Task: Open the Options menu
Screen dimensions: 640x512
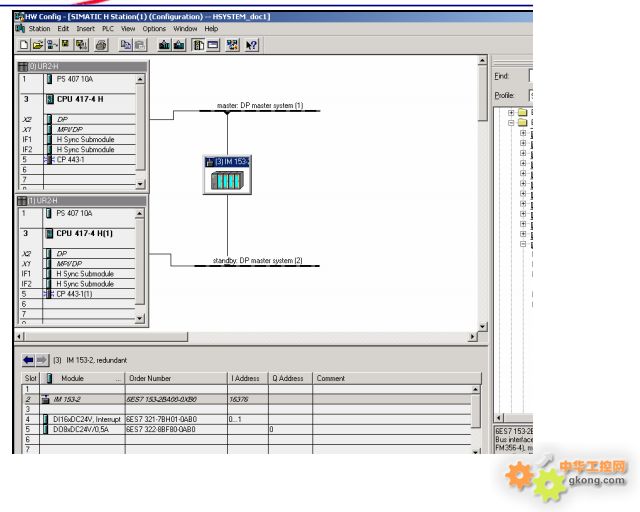Action: click(x=154, y=29)
